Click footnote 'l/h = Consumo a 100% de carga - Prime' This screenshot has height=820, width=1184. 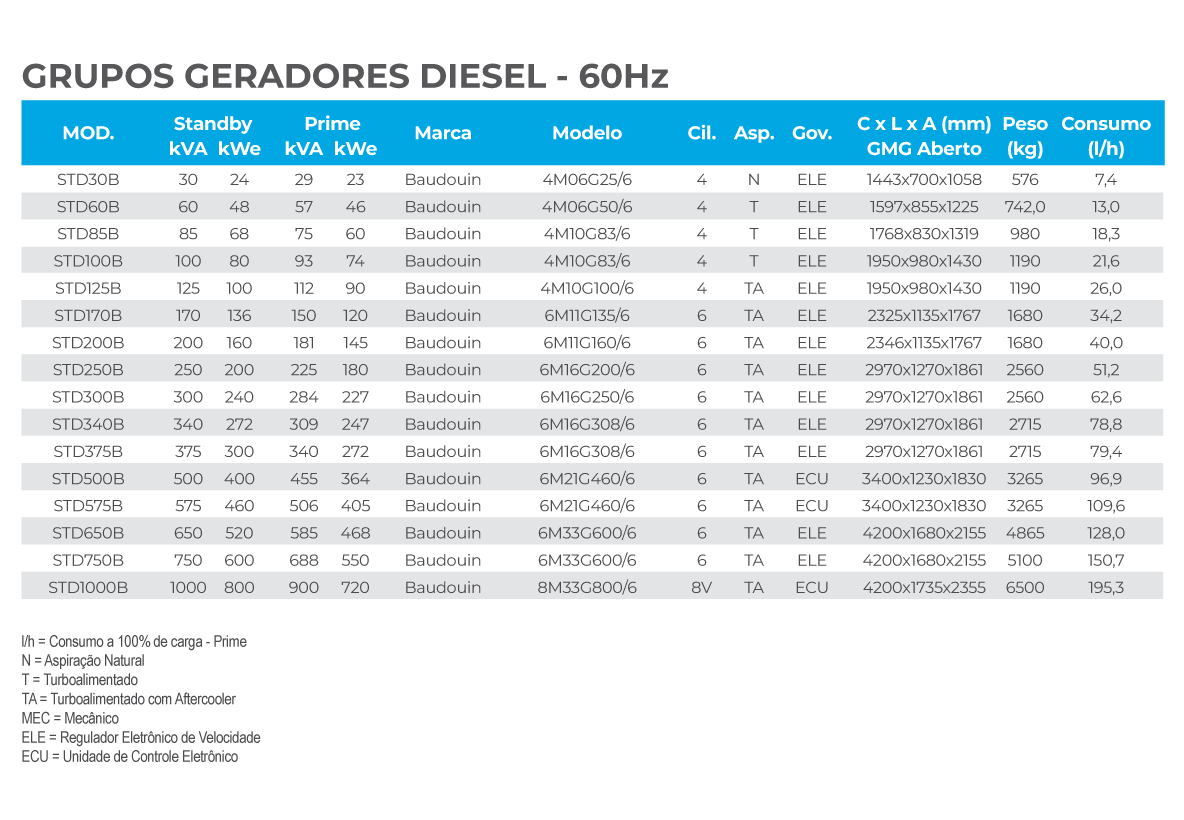(134, 642)
